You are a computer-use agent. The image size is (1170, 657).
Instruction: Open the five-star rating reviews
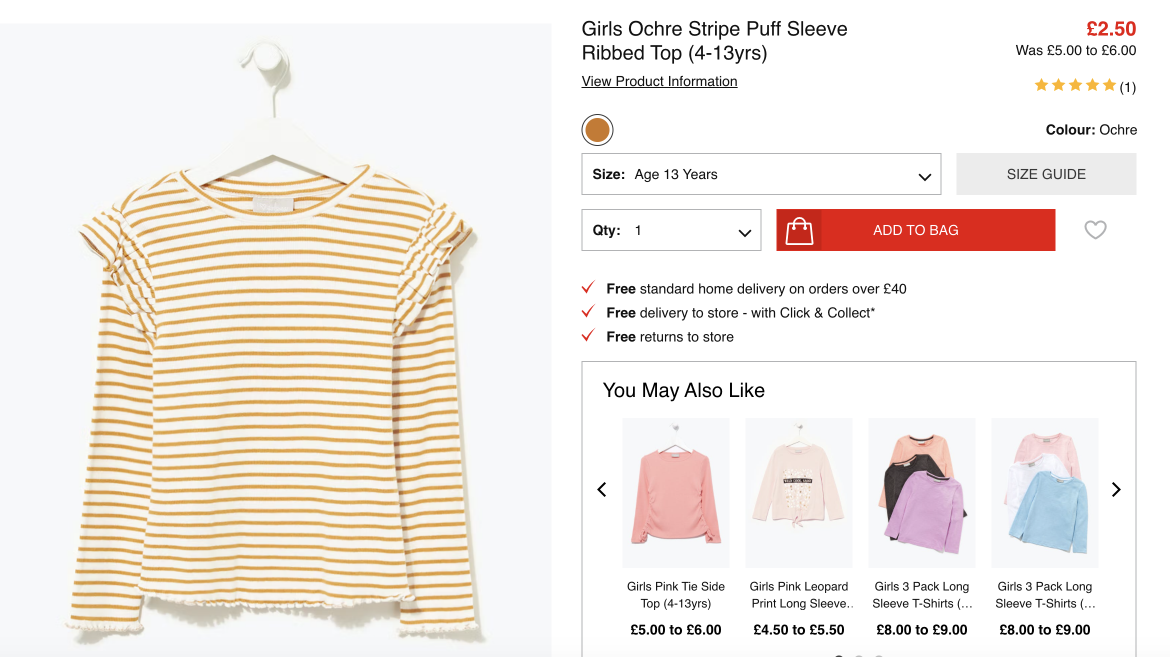click(x=1075, y=85)
